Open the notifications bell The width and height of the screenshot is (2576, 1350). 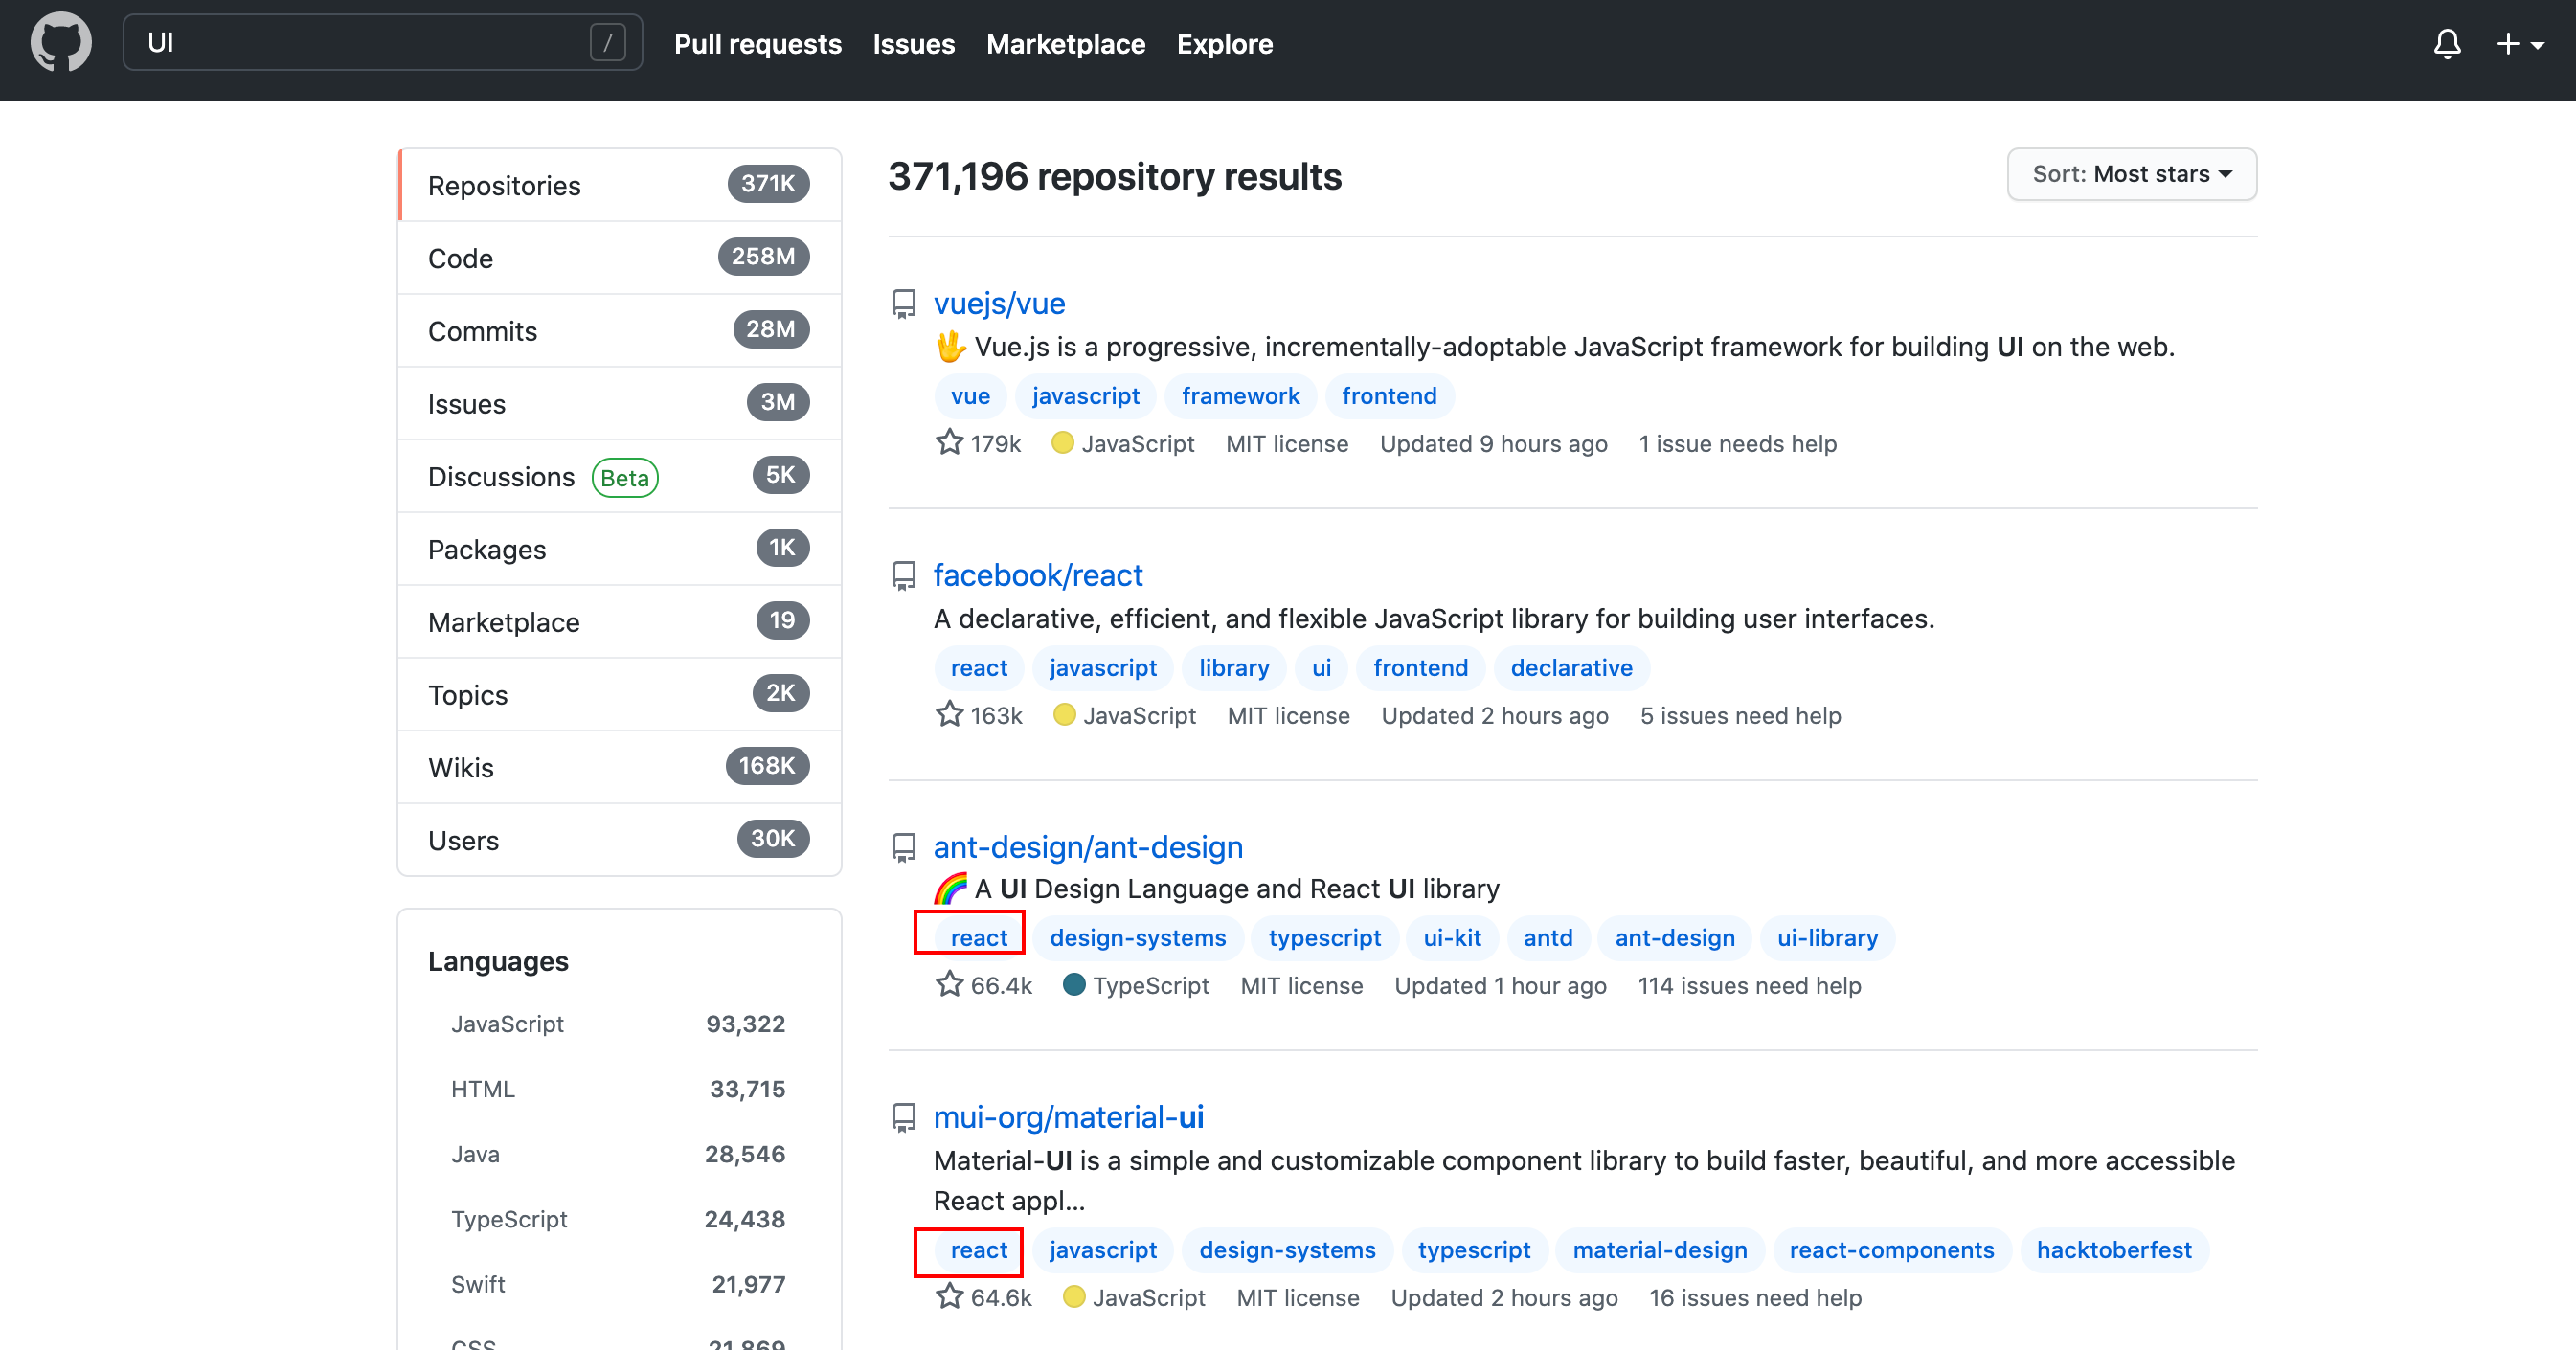click(x=2447, y=43)
